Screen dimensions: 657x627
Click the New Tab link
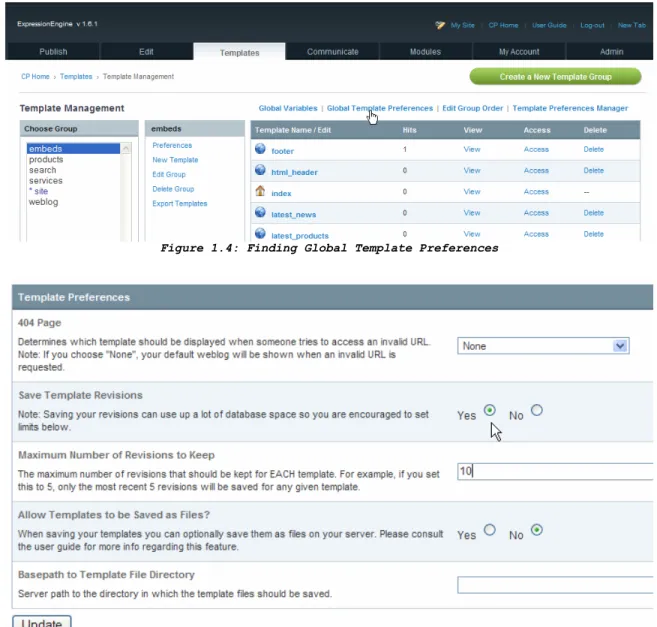(x=631, y=25)
